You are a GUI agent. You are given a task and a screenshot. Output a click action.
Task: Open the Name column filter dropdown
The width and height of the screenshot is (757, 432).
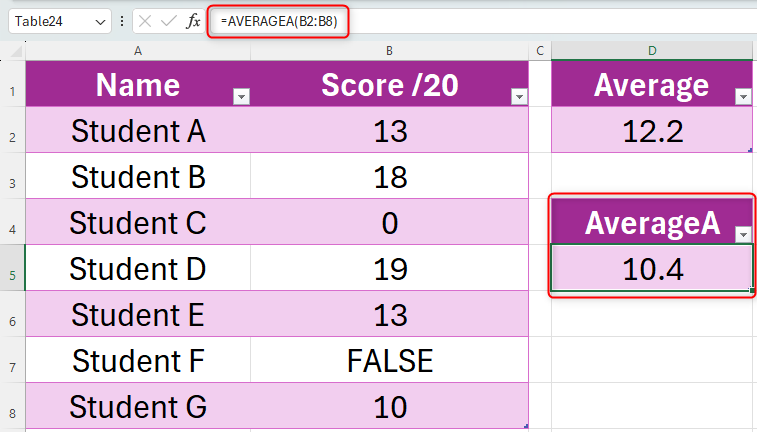(241, 97)
